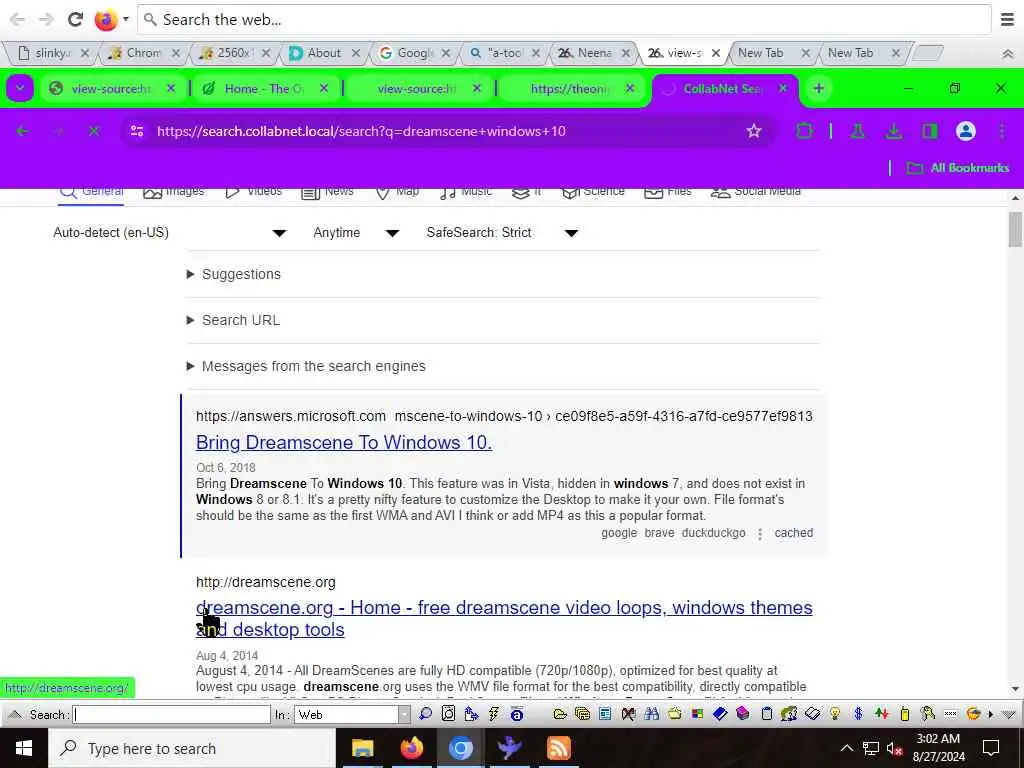Click the Firefox logo icon beside reload
Viewport: 1024px width, 768px height.
coord(105,20)
